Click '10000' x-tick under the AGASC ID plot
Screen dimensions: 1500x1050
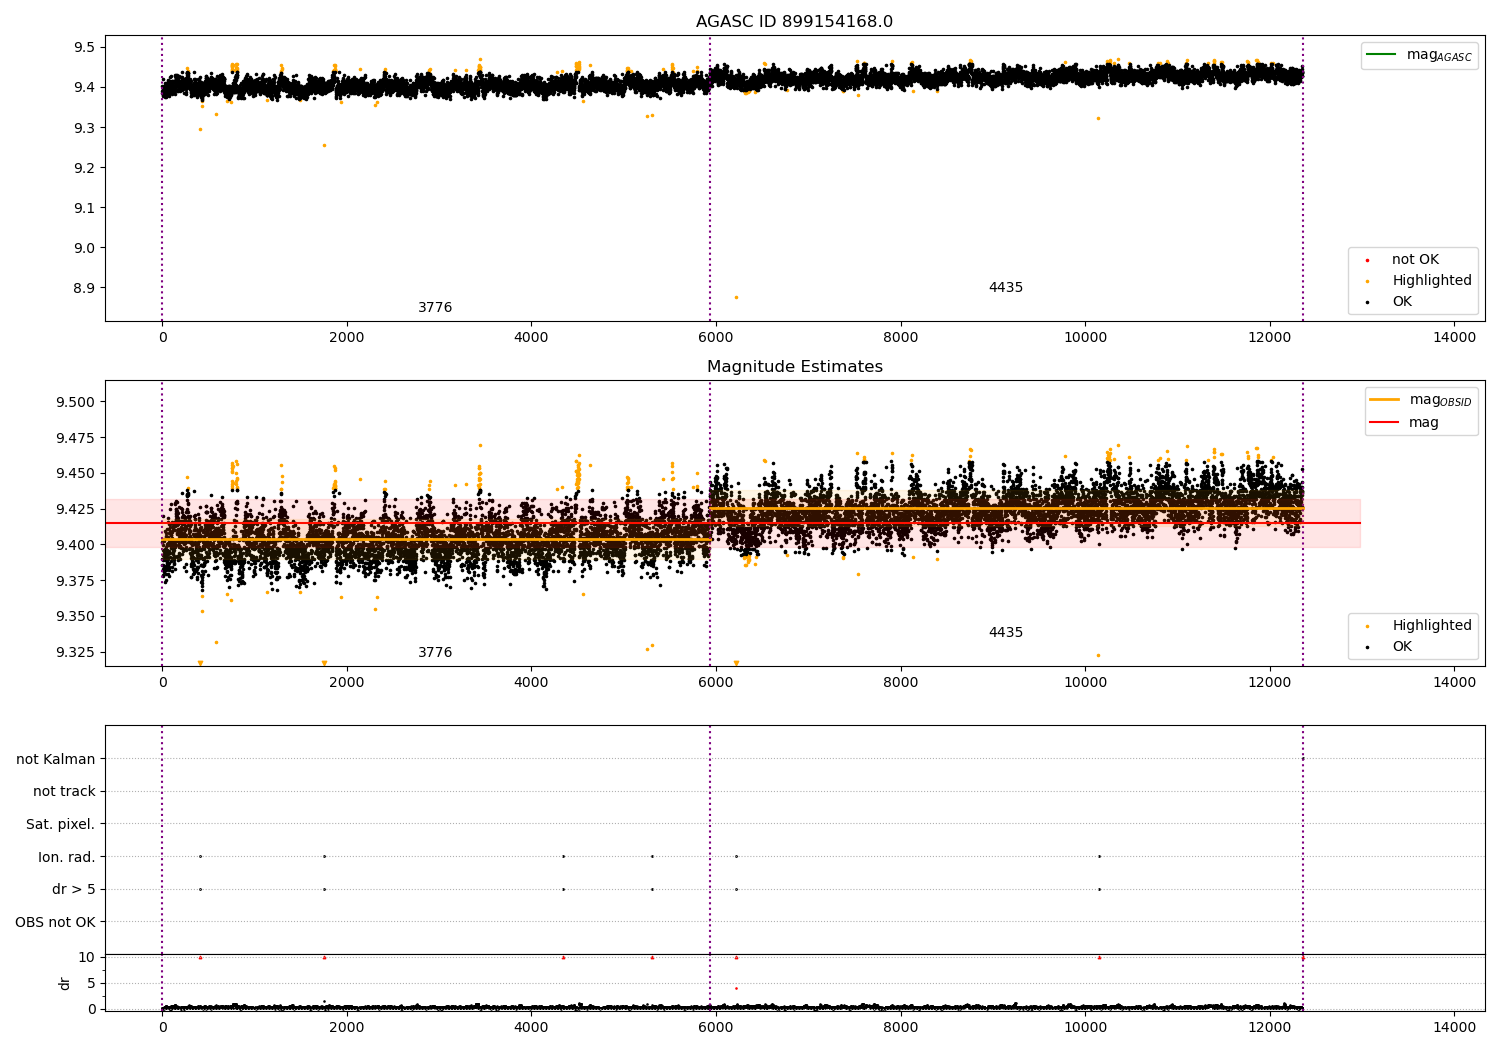(1085, 337)
